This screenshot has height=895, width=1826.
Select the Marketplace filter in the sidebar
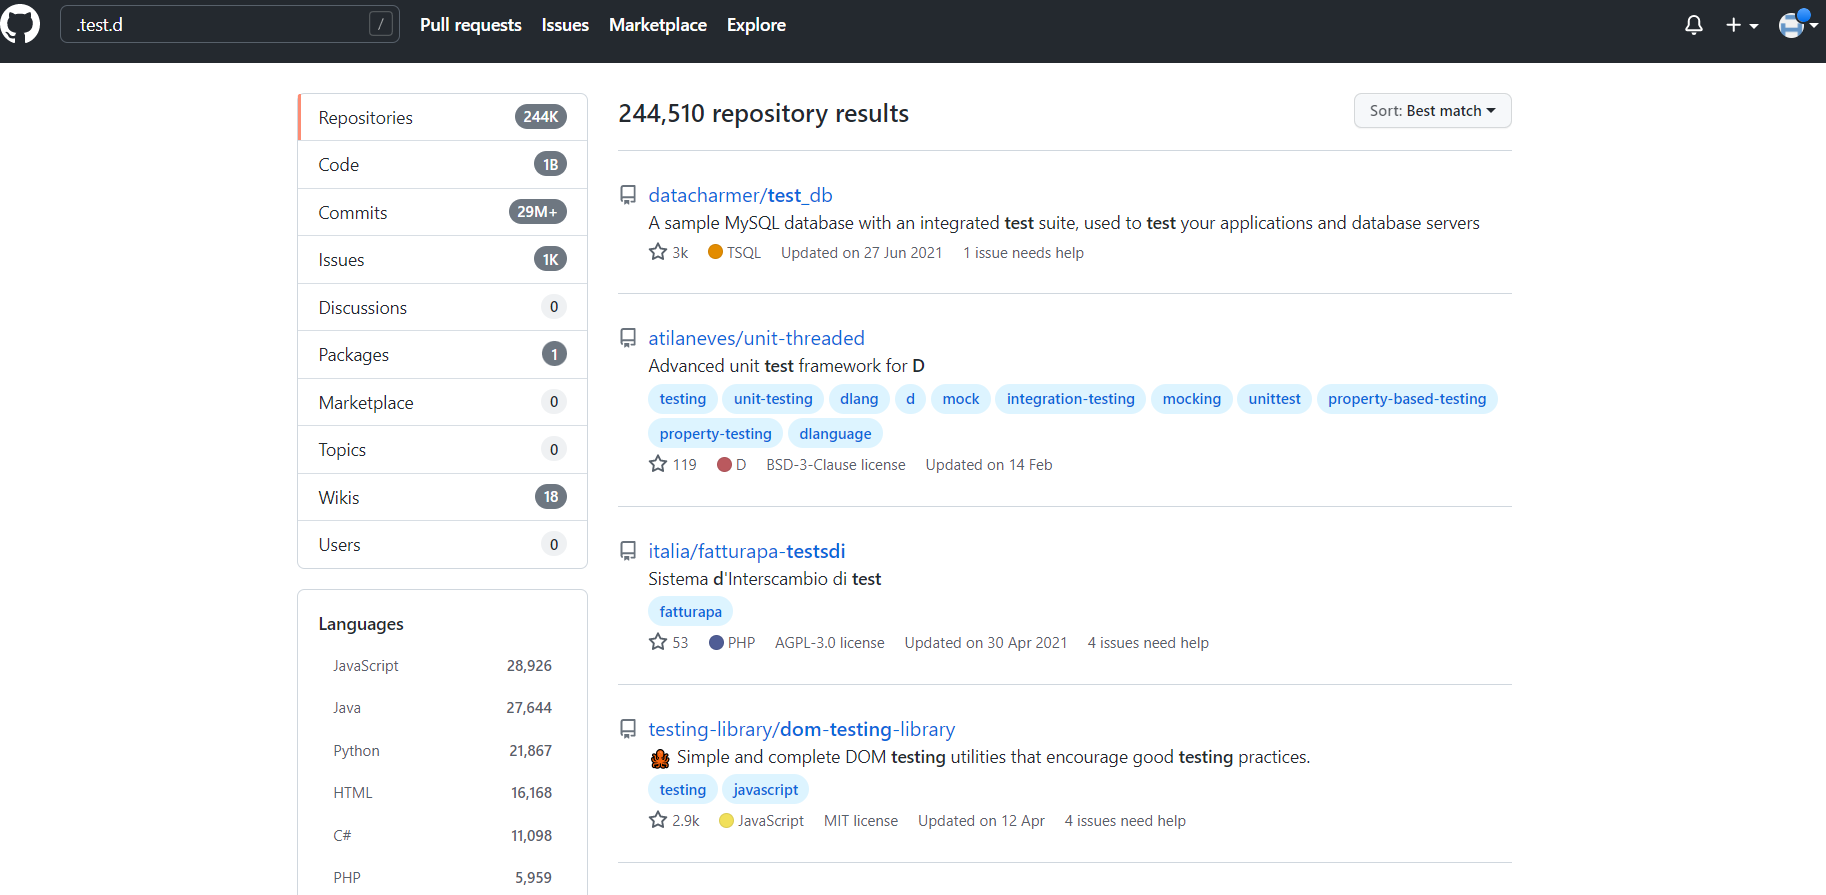click(x=442, y=402)
